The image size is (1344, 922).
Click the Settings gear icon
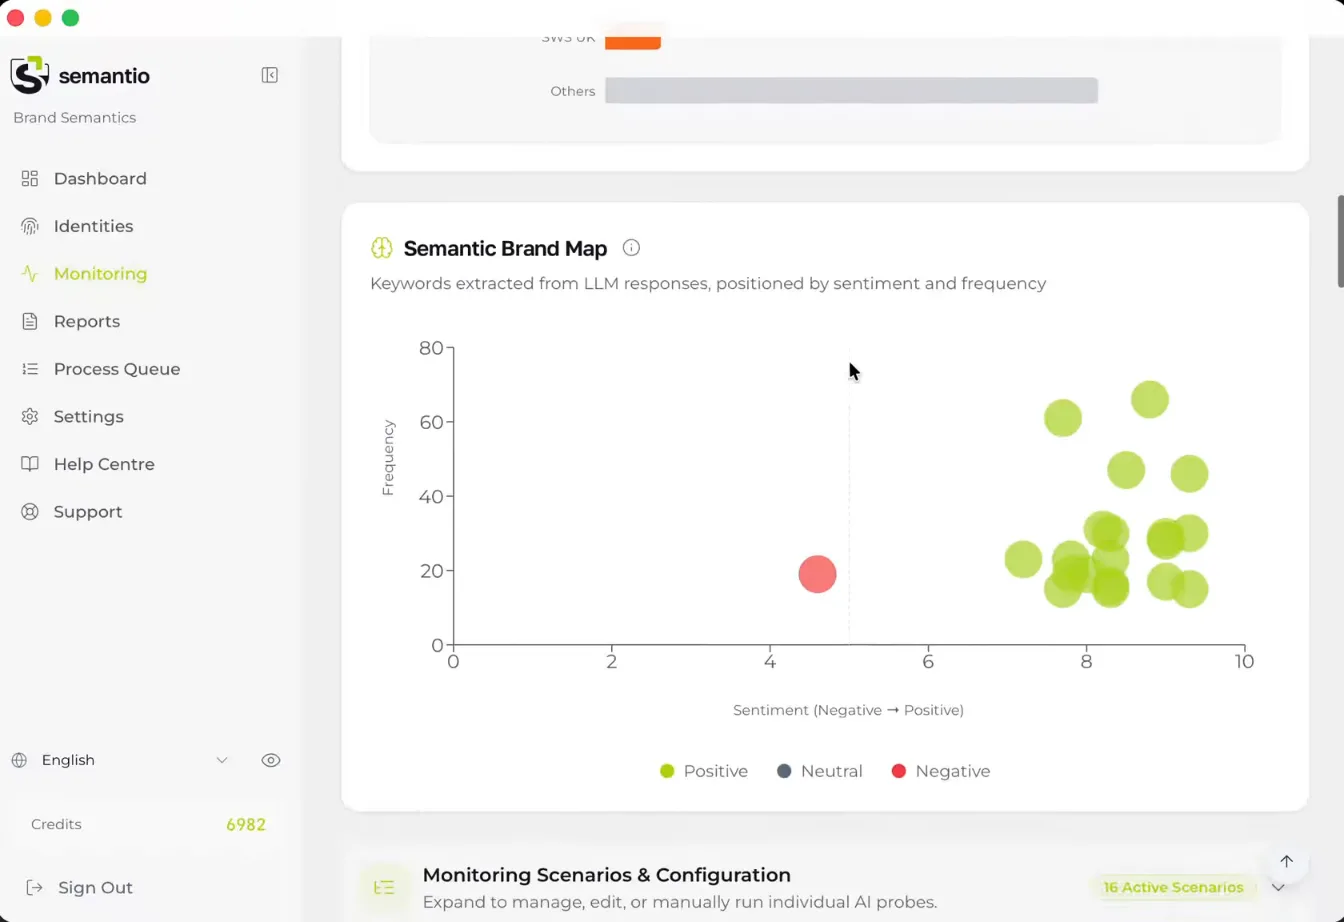pyautogui.click(x=30, y=416)
